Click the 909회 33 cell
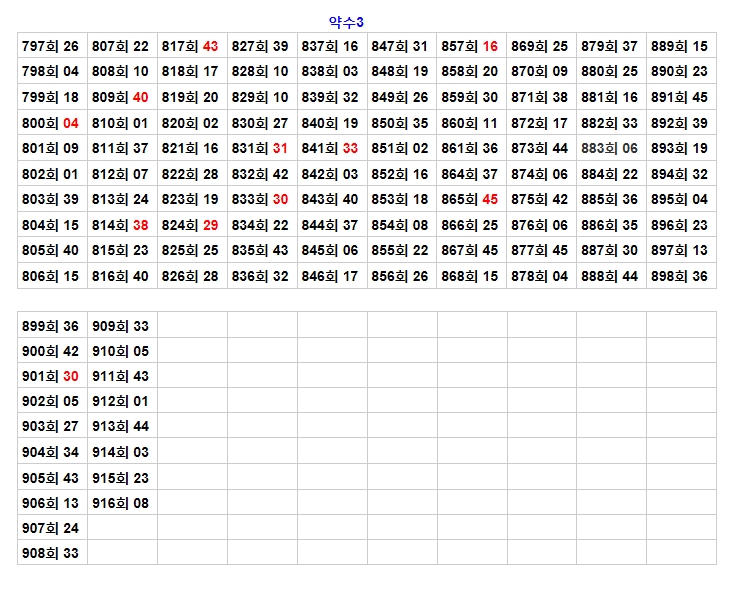745x598 pixels. point(121,325)
